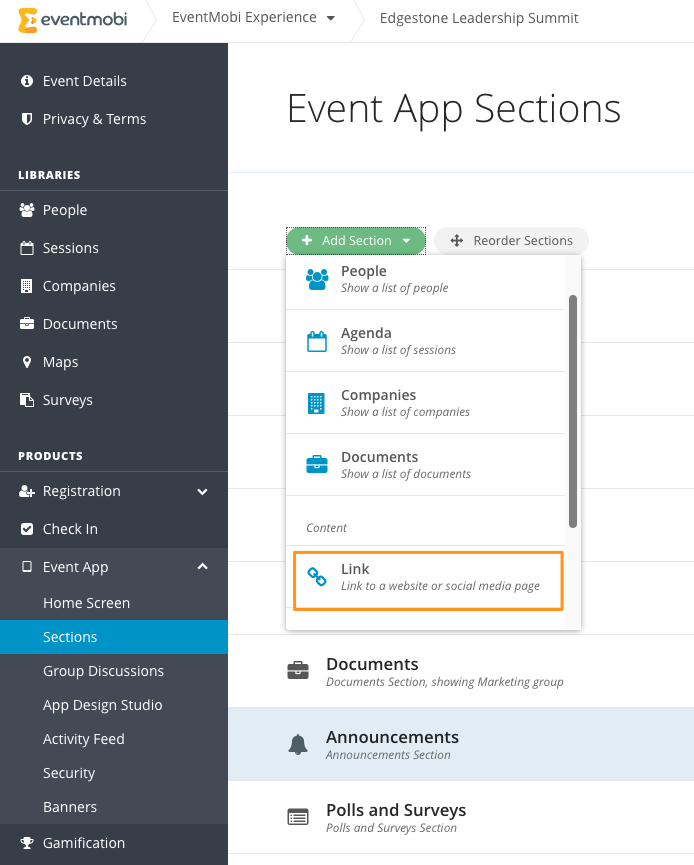Image resolution: width=694 pixels, height=865 pixels.
Task: Select Documents from Add Section menu
Action: 425,464
